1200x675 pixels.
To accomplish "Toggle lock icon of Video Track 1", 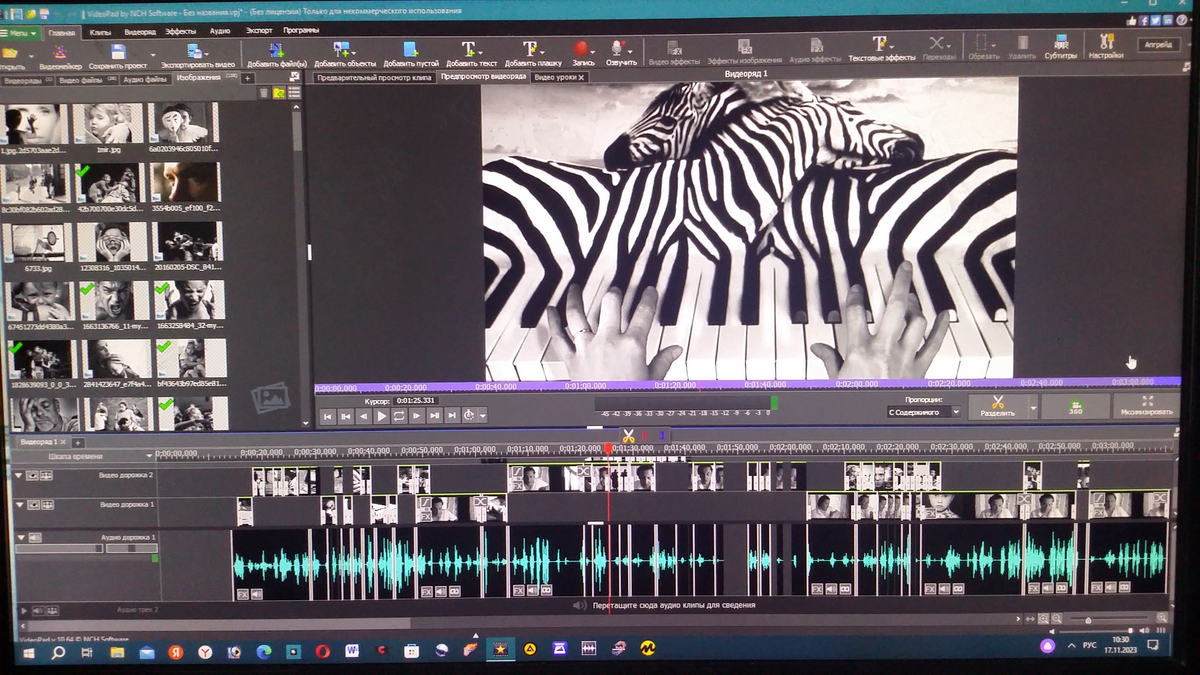I will pyautogui.click(x=46, y=504).
